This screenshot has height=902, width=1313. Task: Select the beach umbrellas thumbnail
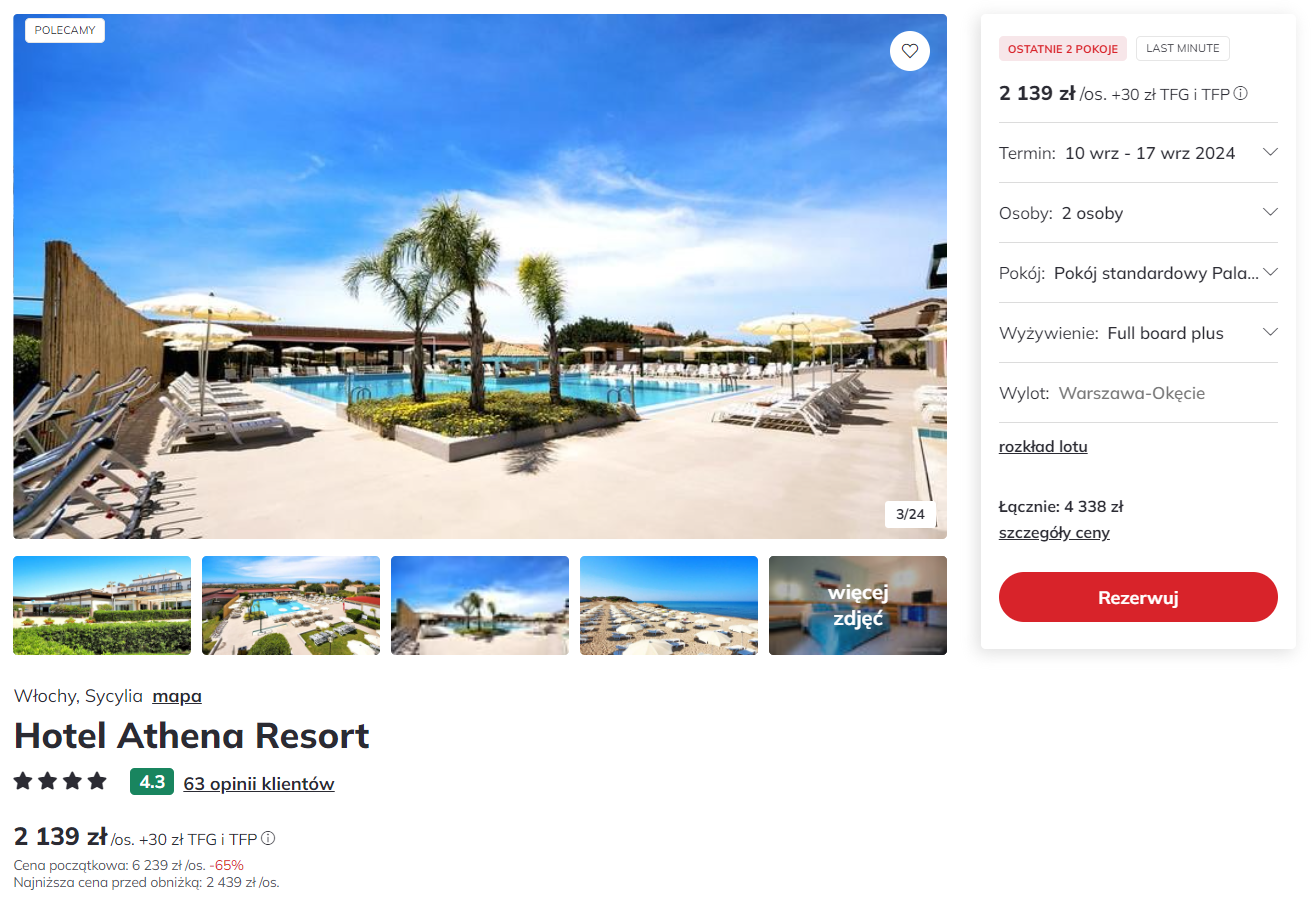669,605
